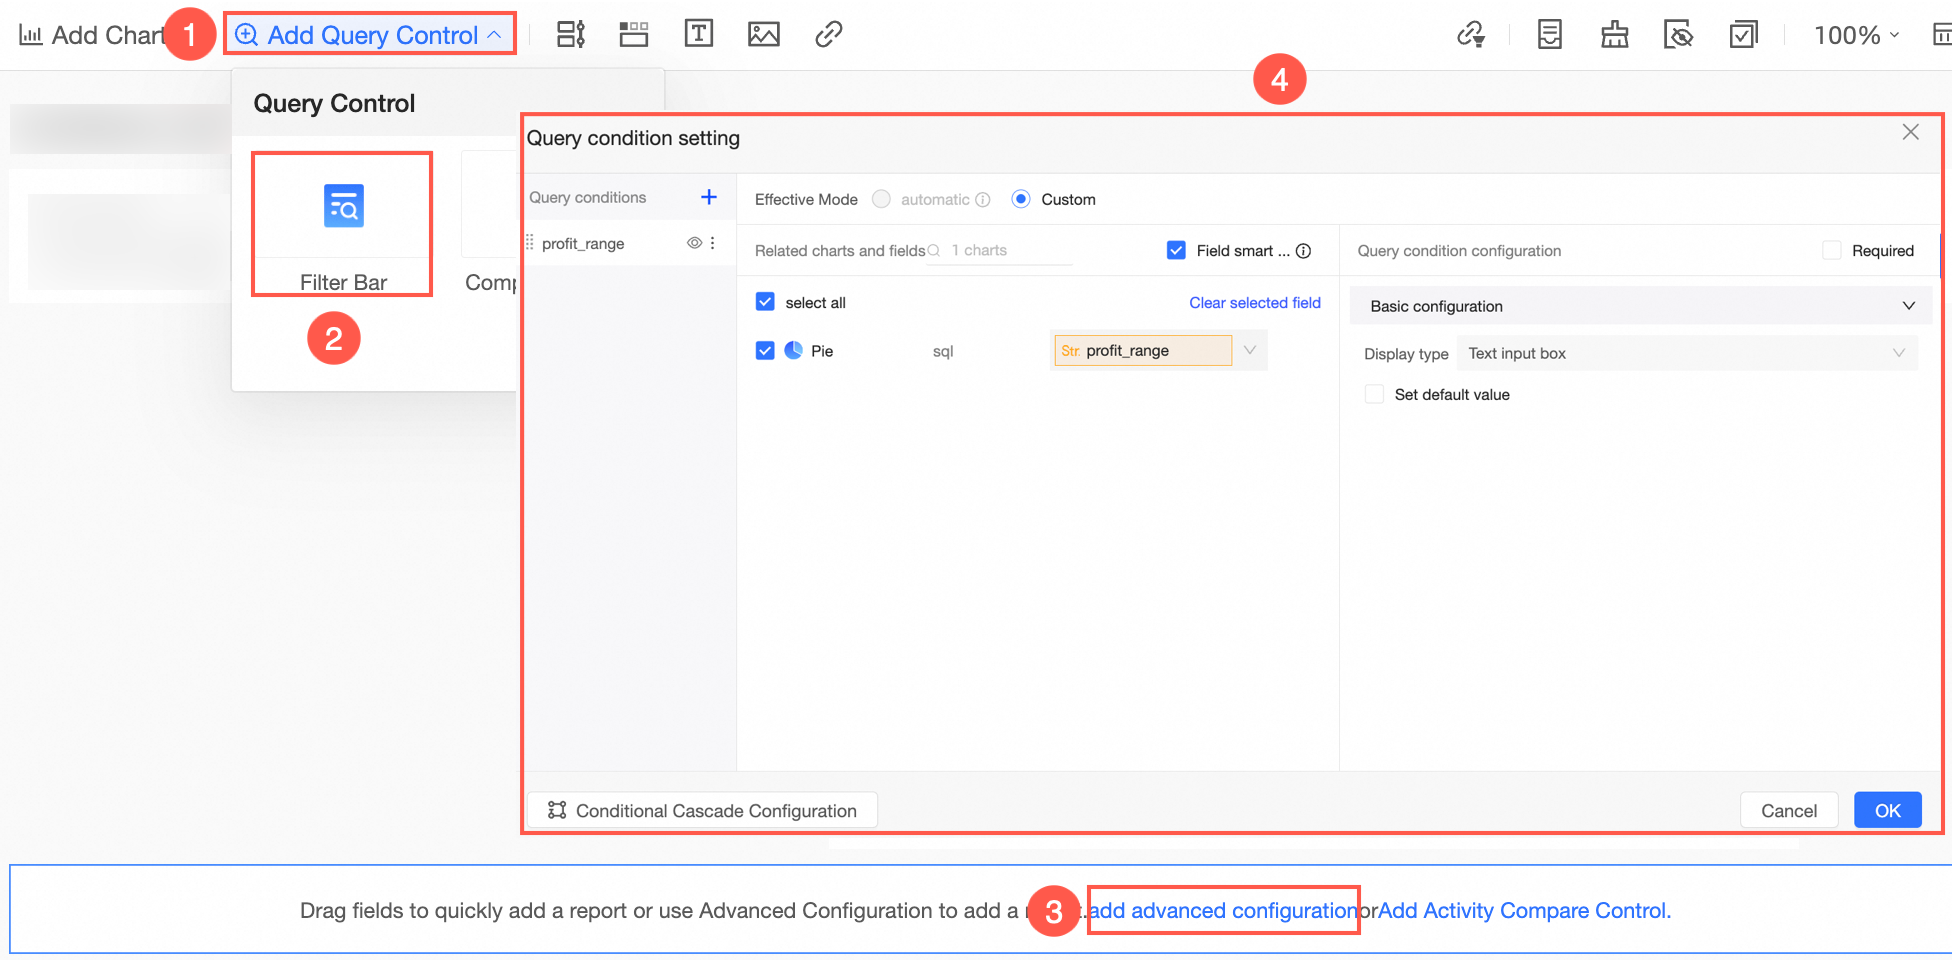Click the add advanced configuration link
This screenshot has height=960, width=1952.
(x=1223, y=910)
